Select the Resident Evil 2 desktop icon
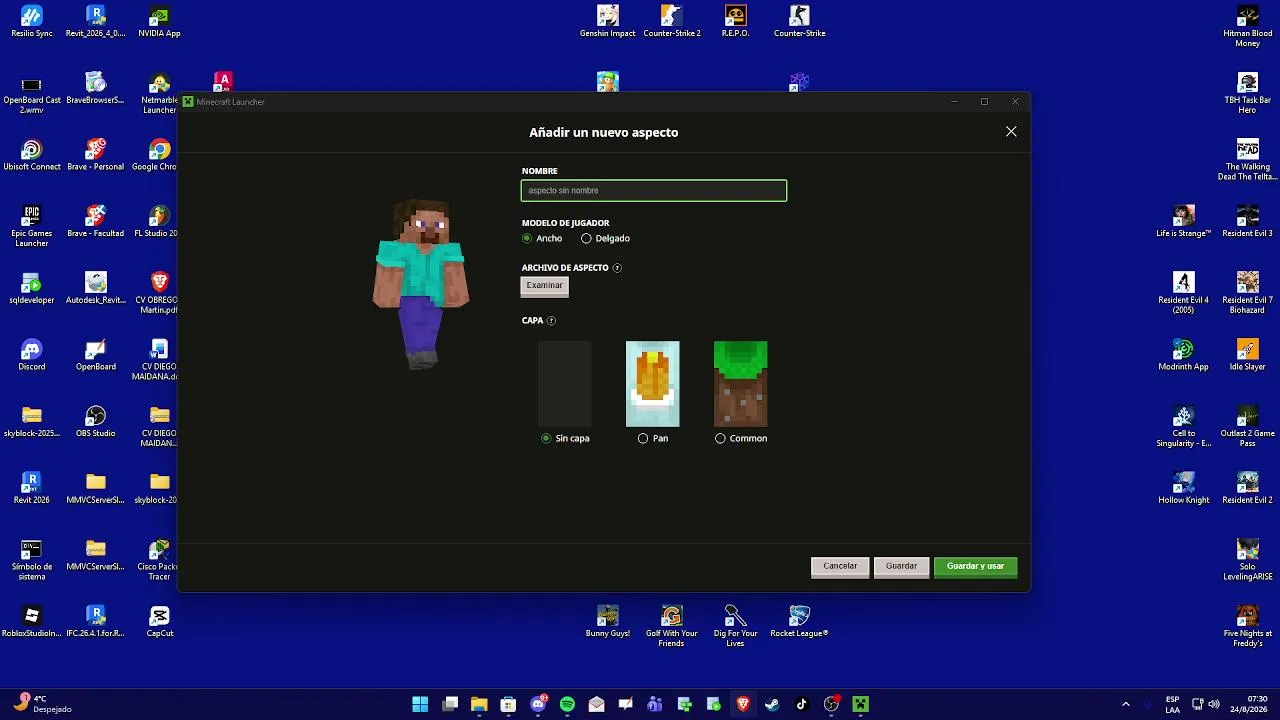The height and width of the screenshot is (720, 1280). pyautogui.click(x=1248, y=488)
